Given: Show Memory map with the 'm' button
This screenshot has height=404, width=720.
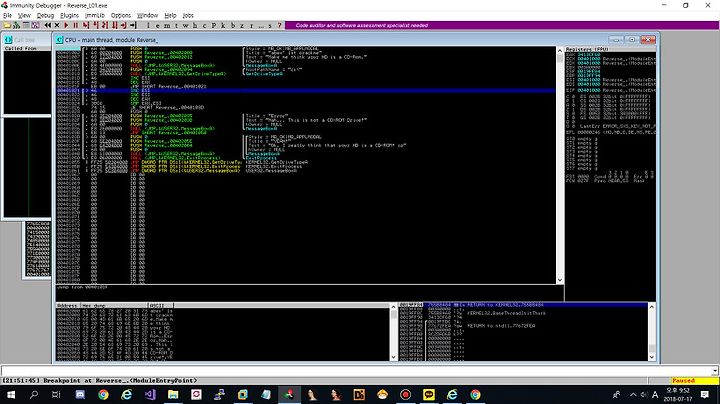Looking at the screenshot, I should tap(167, 25).
